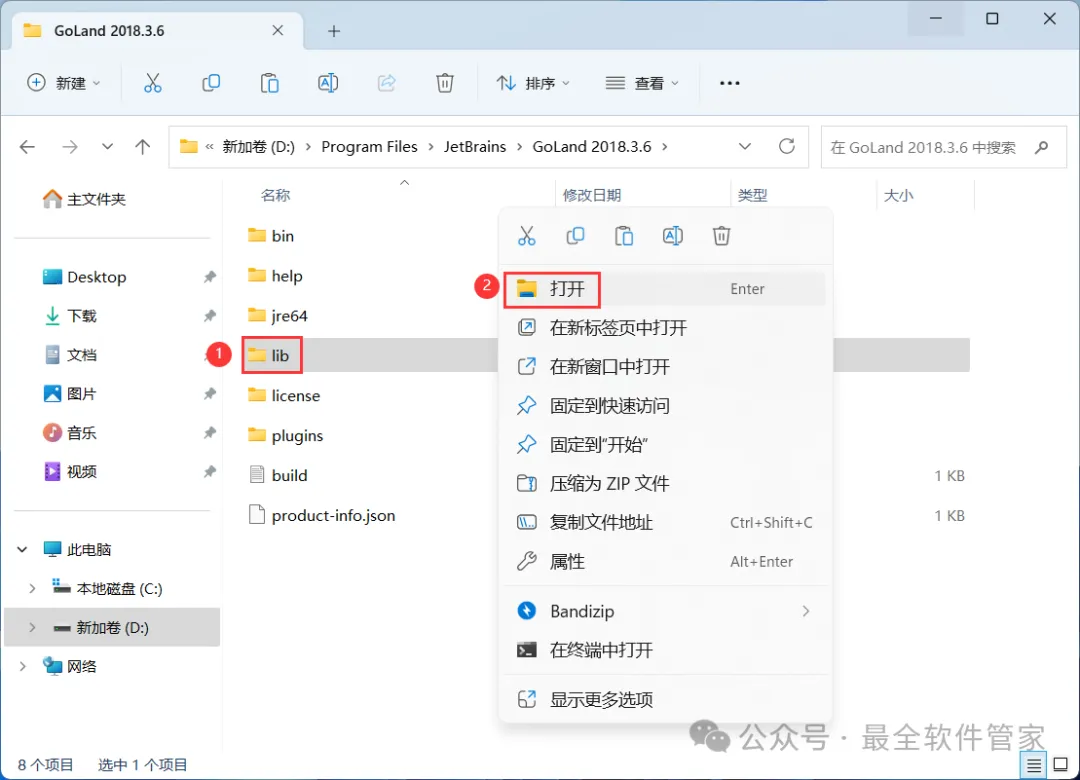Select the bin folder
The width and height of the screenshot is (1080, 780).
coord(271,236)
